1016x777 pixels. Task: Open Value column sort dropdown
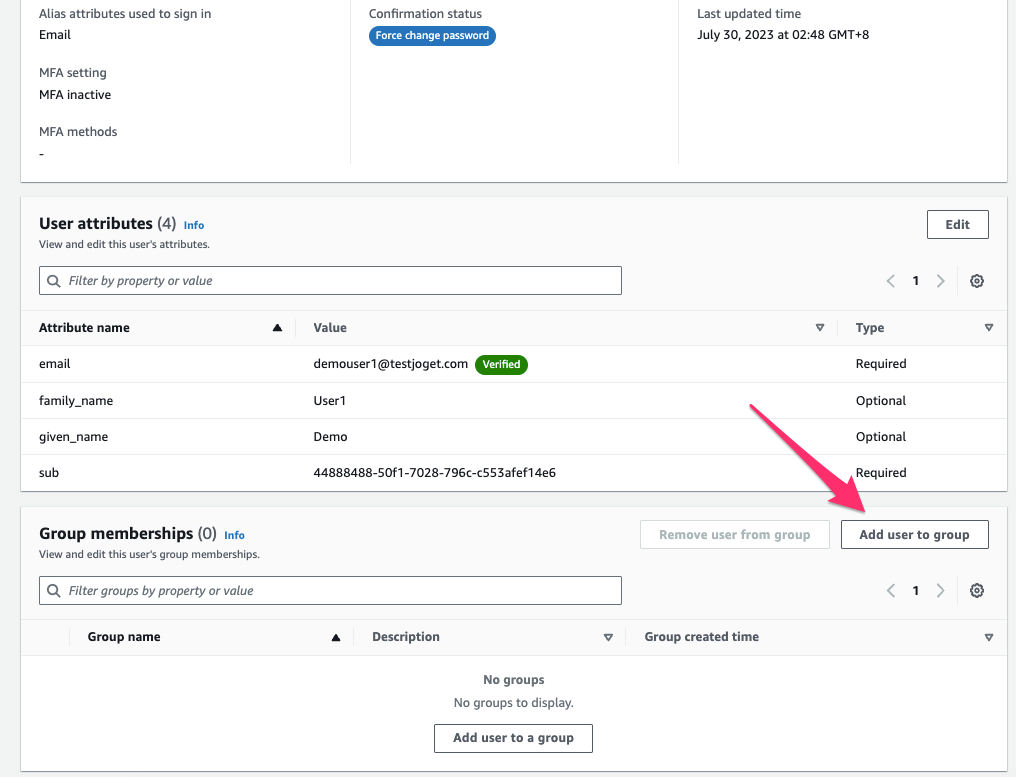point(820,328)
